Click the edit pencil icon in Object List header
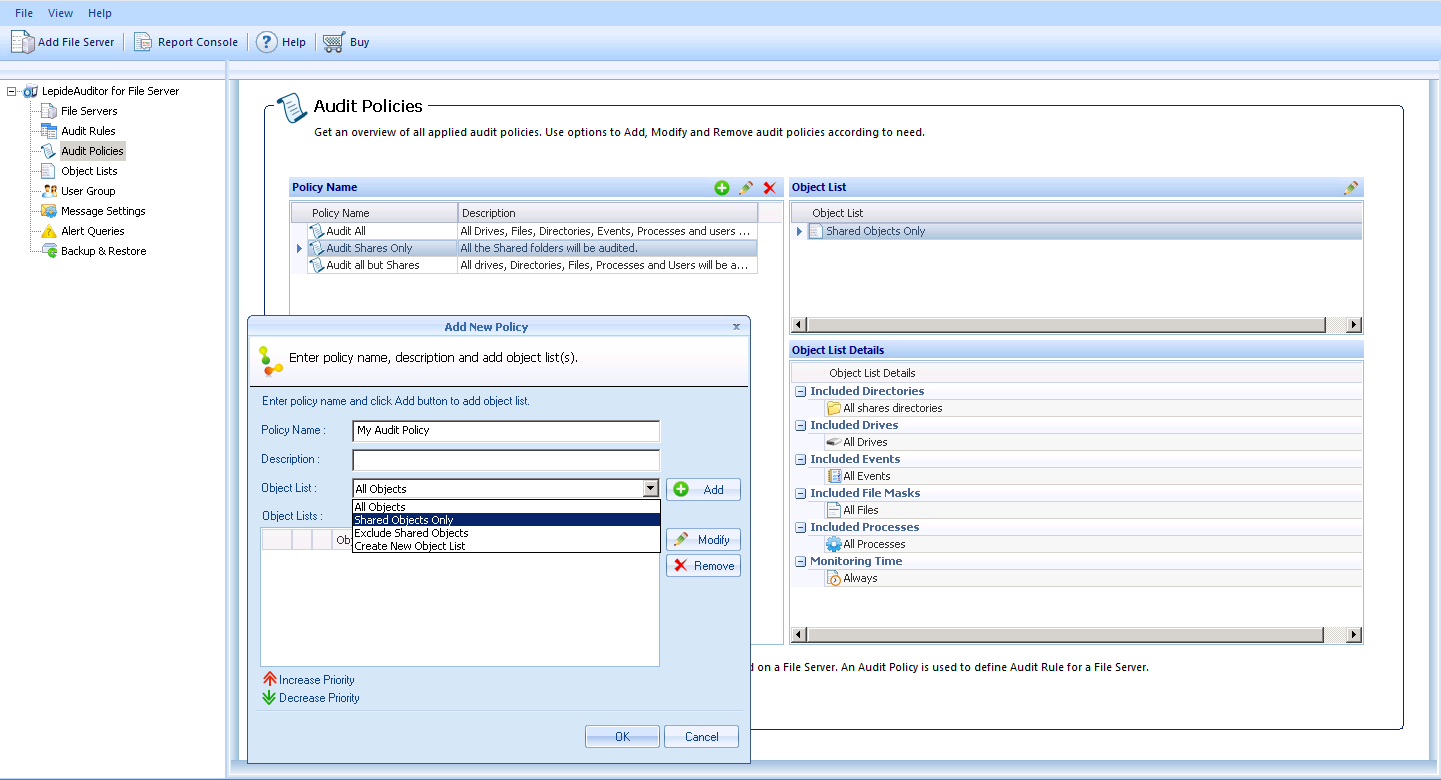Screen dimensions: 1441x780 [1351, 188]
